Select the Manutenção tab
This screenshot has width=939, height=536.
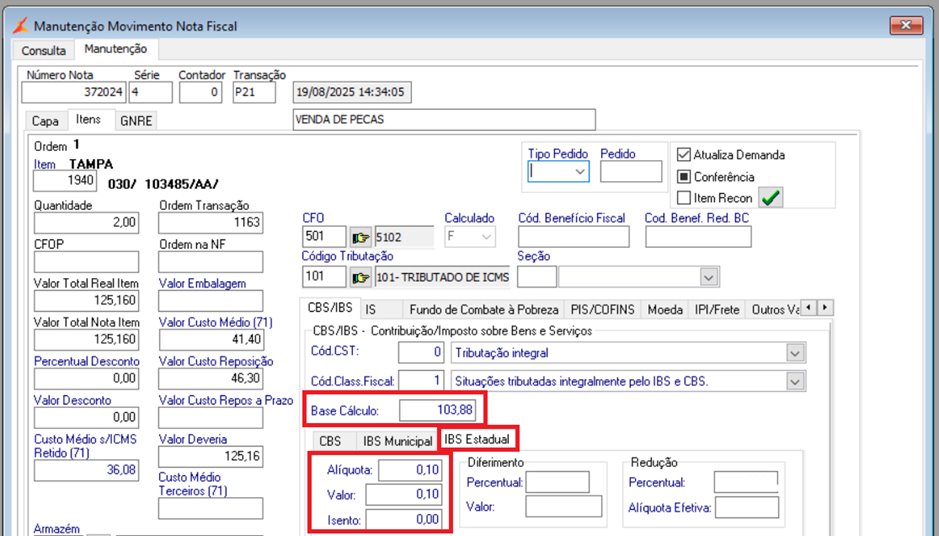tap(116, 49)
